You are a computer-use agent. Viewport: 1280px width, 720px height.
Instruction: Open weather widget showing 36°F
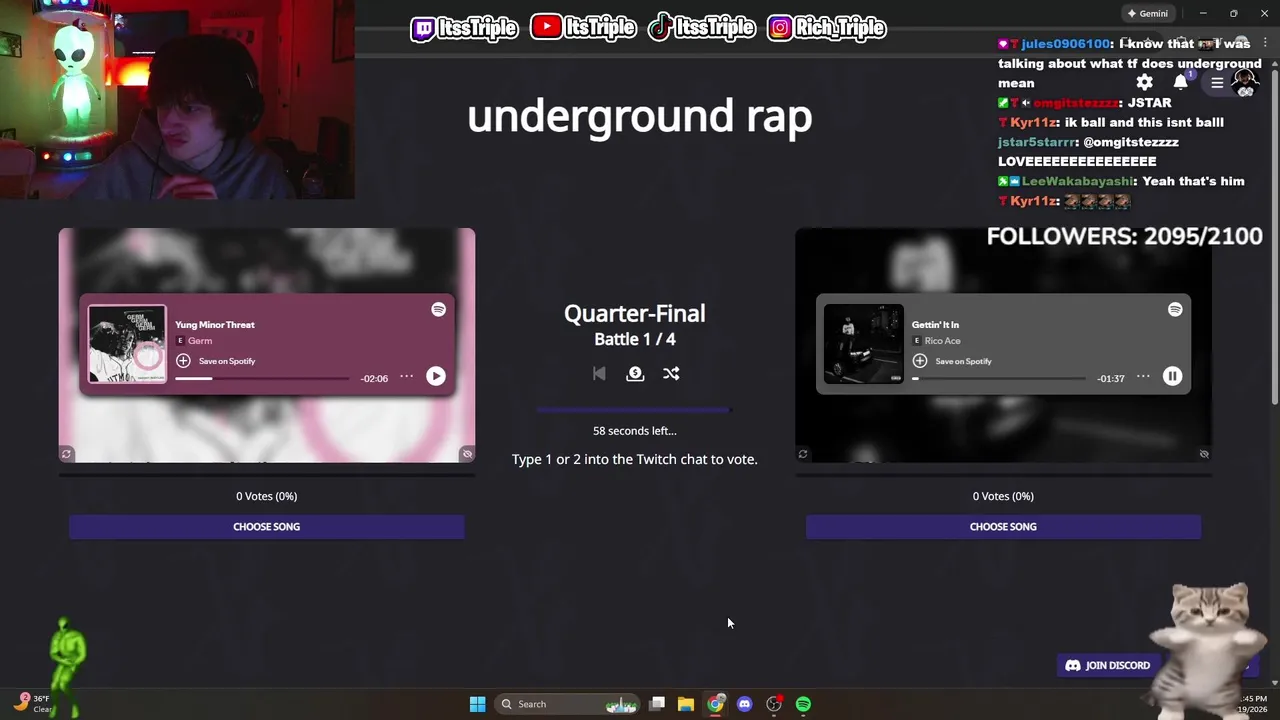(32, 704)
